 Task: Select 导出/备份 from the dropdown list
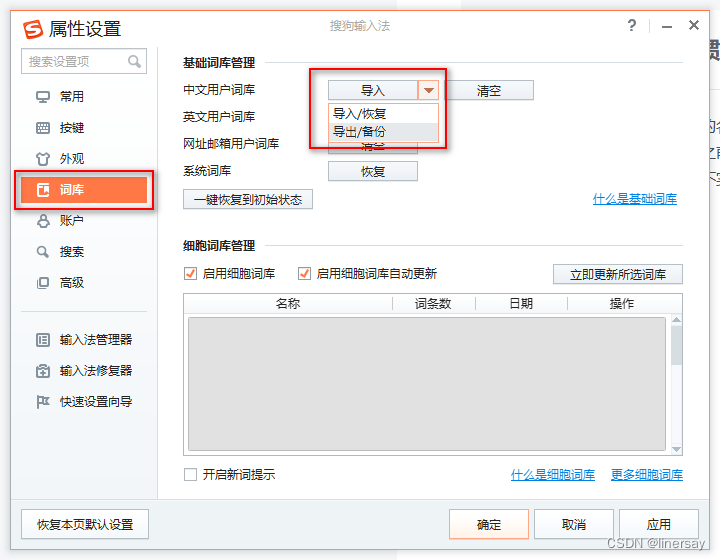[x=383, y=132]
